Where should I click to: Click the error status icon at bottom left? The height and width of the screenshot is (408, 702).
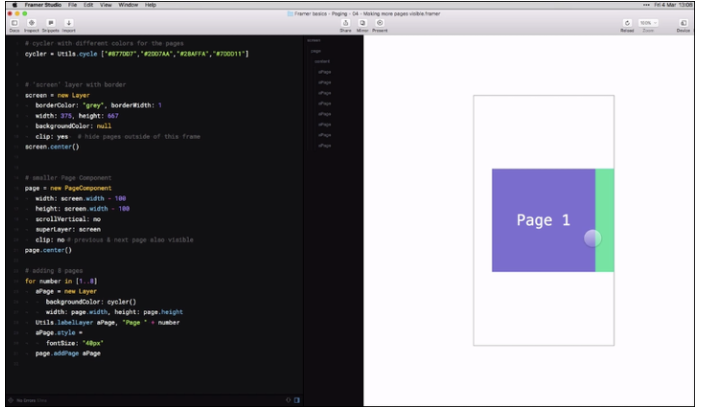point(11,400)
